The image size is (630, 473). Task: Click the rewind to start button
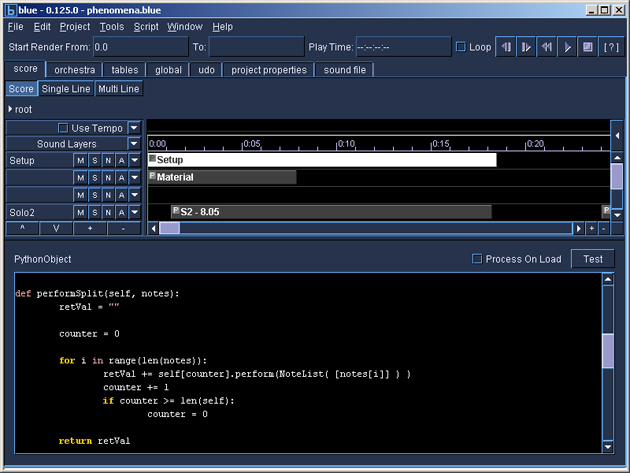(x=546, y=47)
